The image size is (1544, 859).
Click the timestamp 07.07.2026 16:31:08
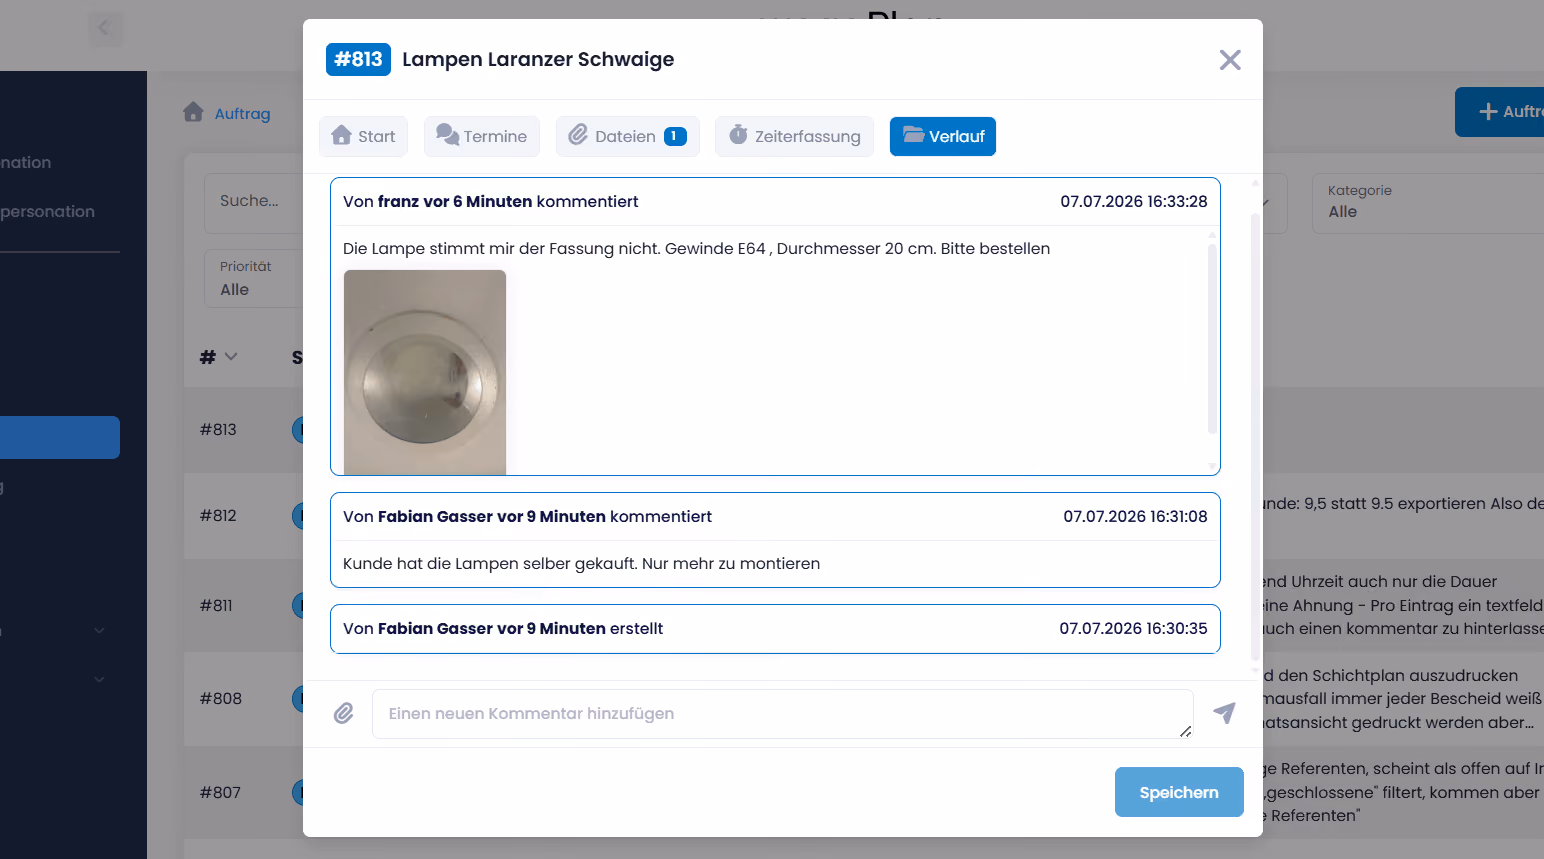(x=1135, y=517)
